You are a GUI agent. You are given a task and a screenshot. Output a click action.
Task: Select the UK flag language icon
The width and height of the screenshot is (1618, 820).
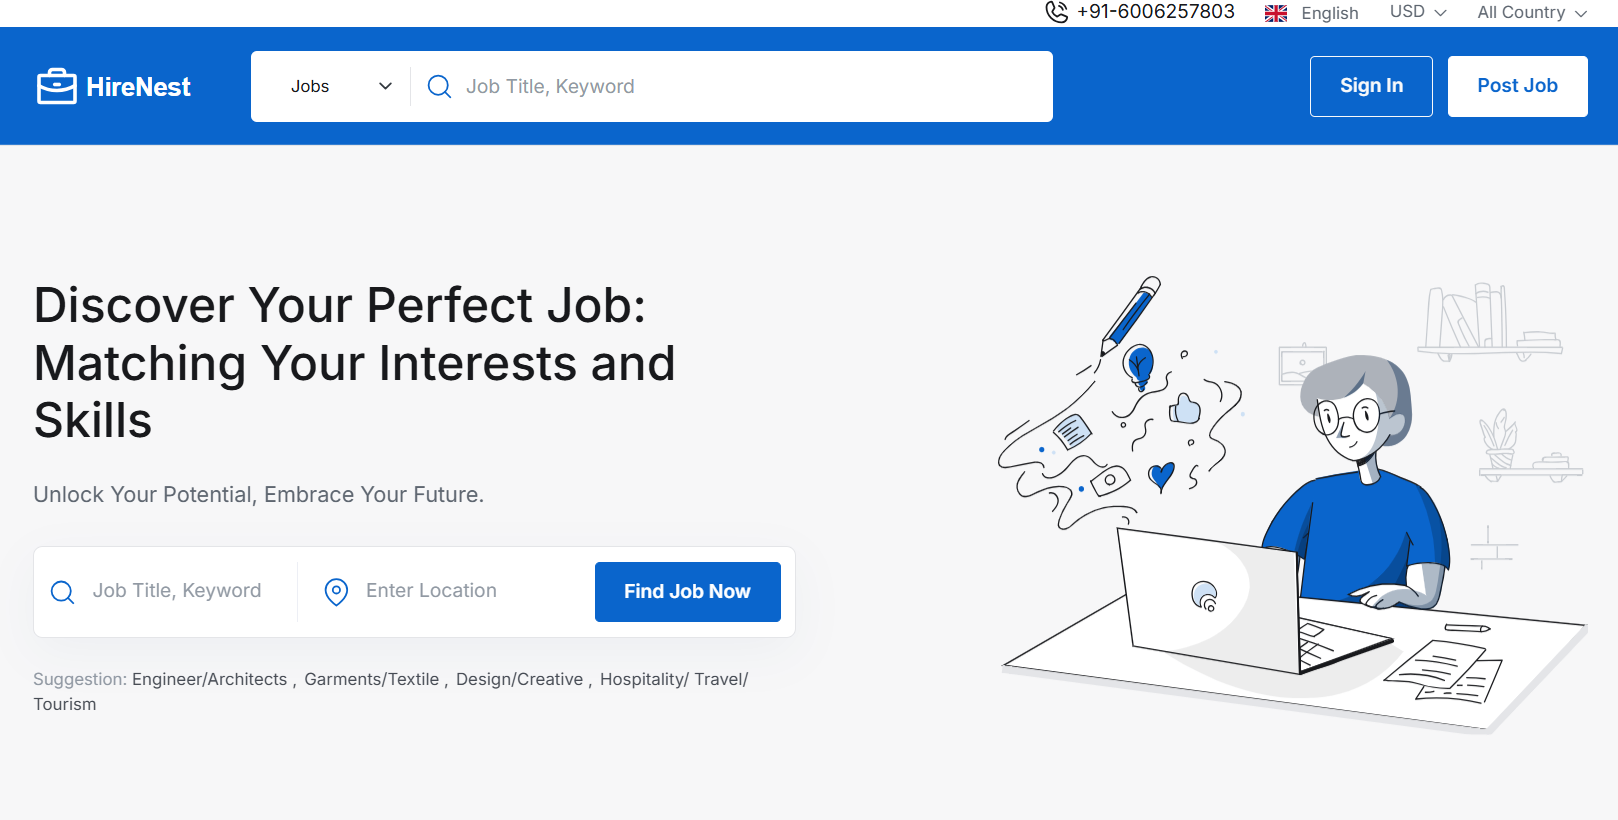click(1275, 12)
